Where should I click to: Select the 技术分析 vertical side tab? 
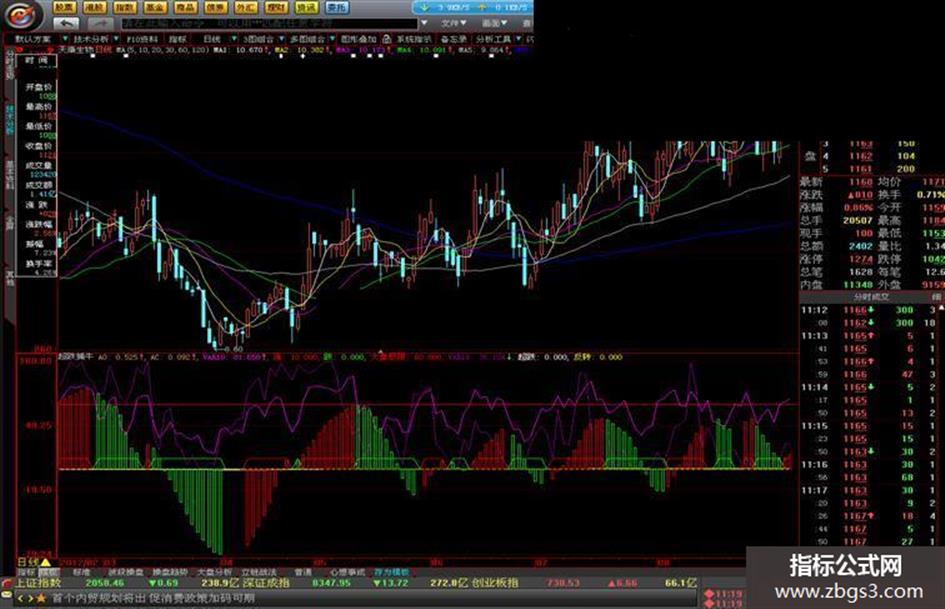(10, 119)
